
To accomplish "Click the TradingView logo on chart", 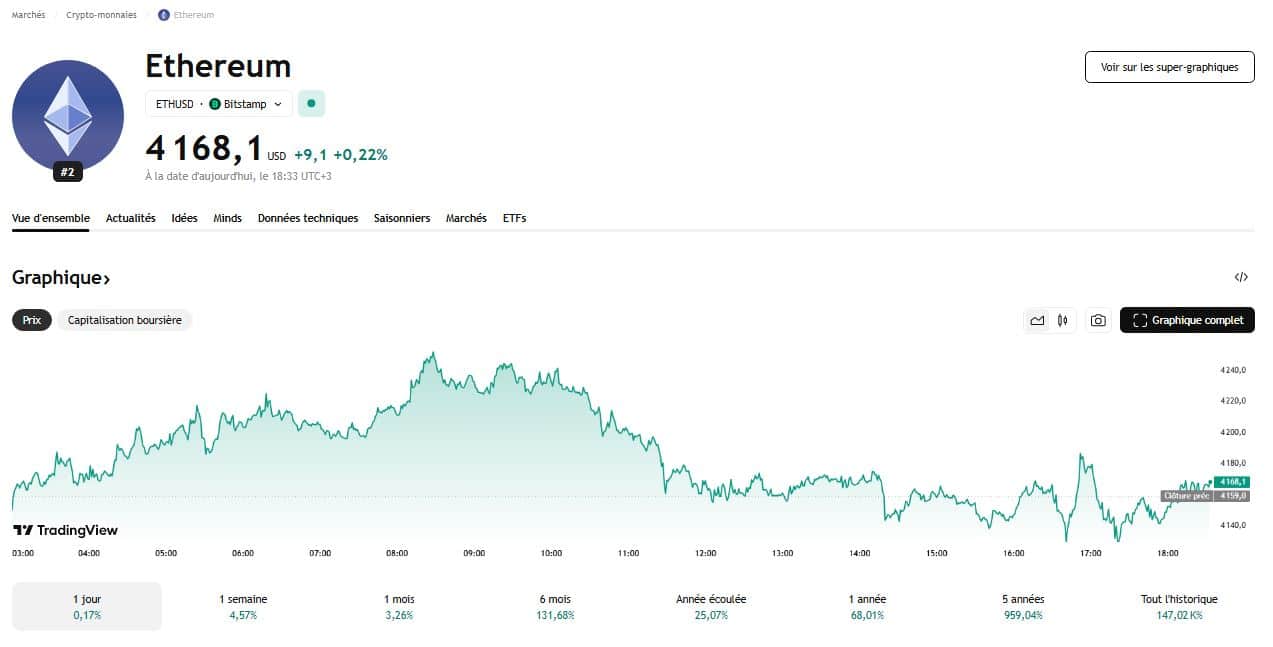I will click(x=65, y=530).
